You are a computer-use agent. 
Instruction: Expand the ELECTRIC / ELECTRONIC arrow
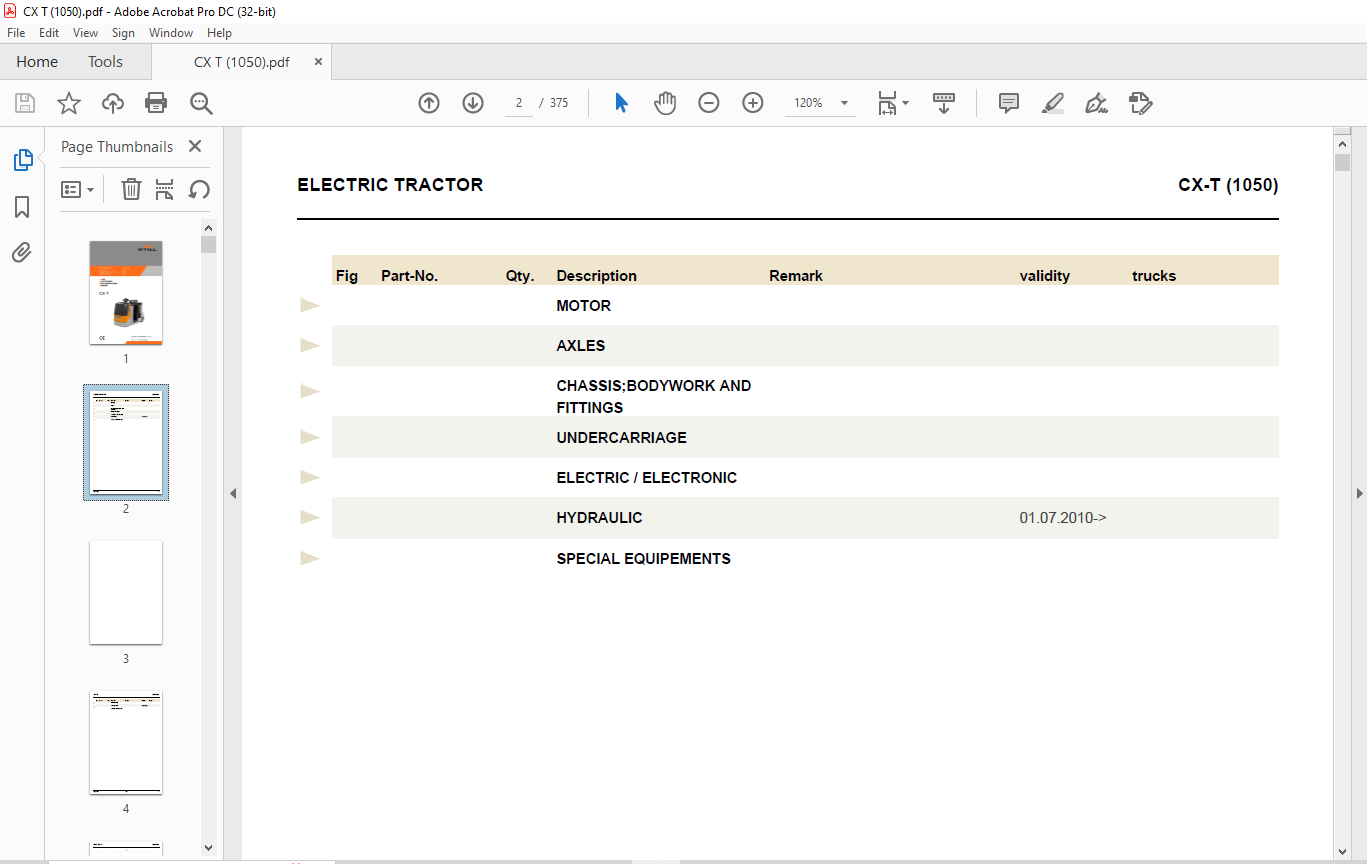click(x=310, y=477)
